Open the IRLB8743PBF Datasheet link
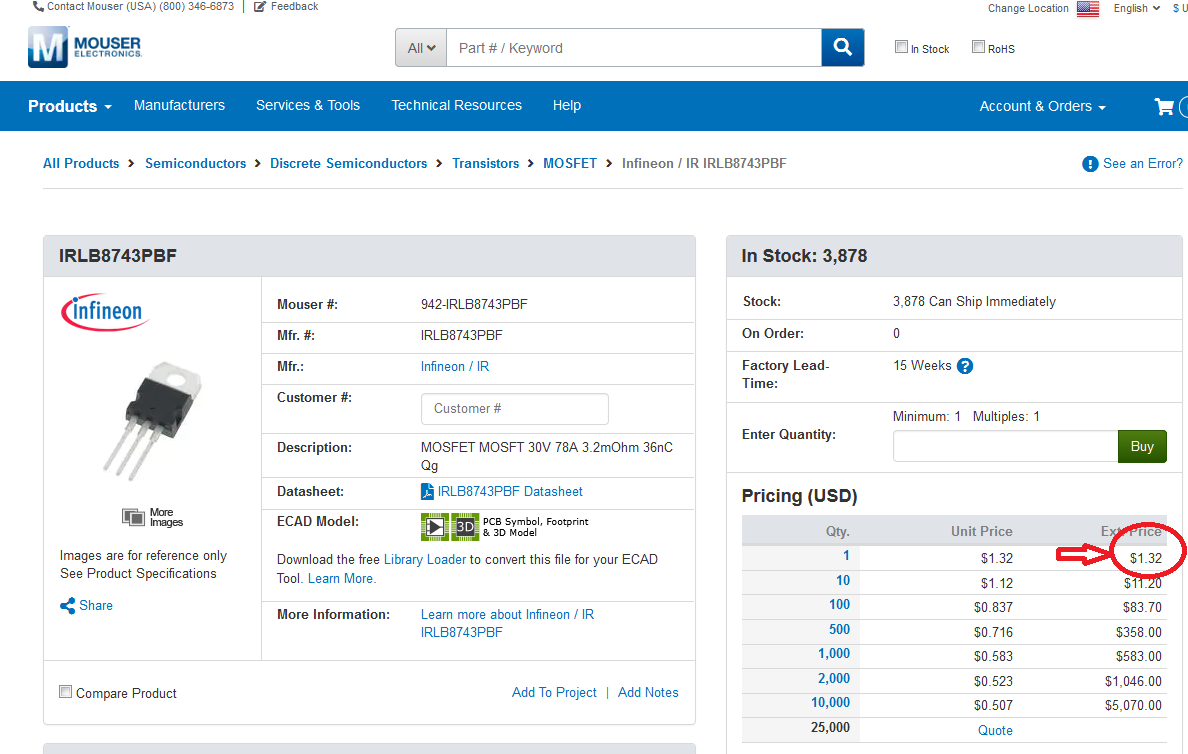The height and width of the screenshot is (754, 1188). click(x=510, y=492)
